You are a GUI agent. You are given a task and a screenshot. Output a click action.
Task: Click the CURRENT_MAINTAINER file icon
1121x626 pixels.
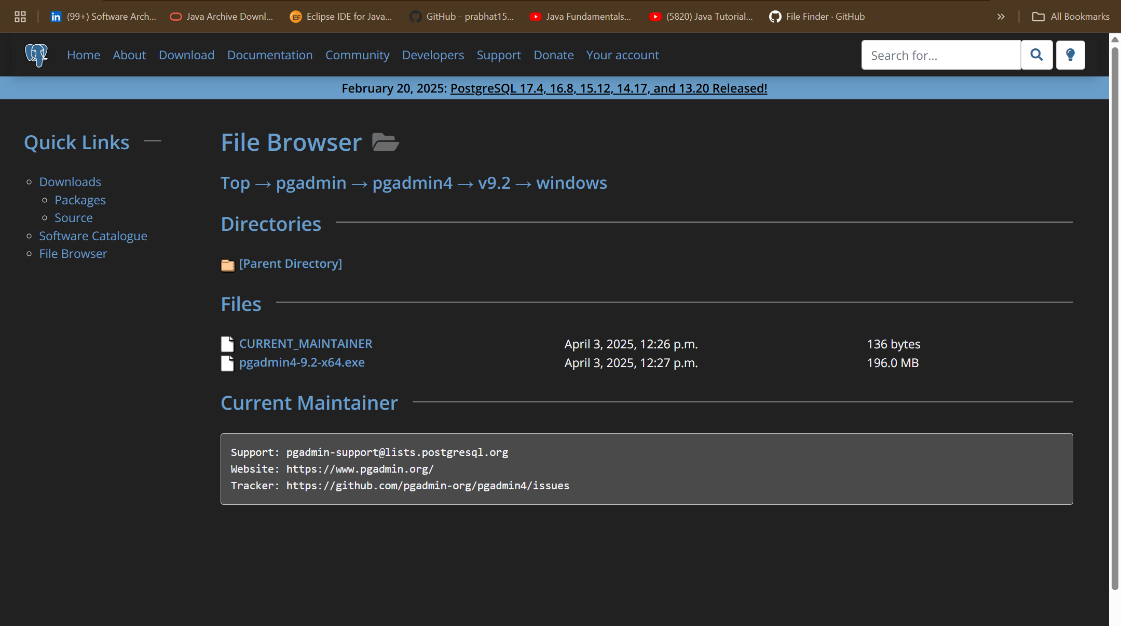click(227, 344)
